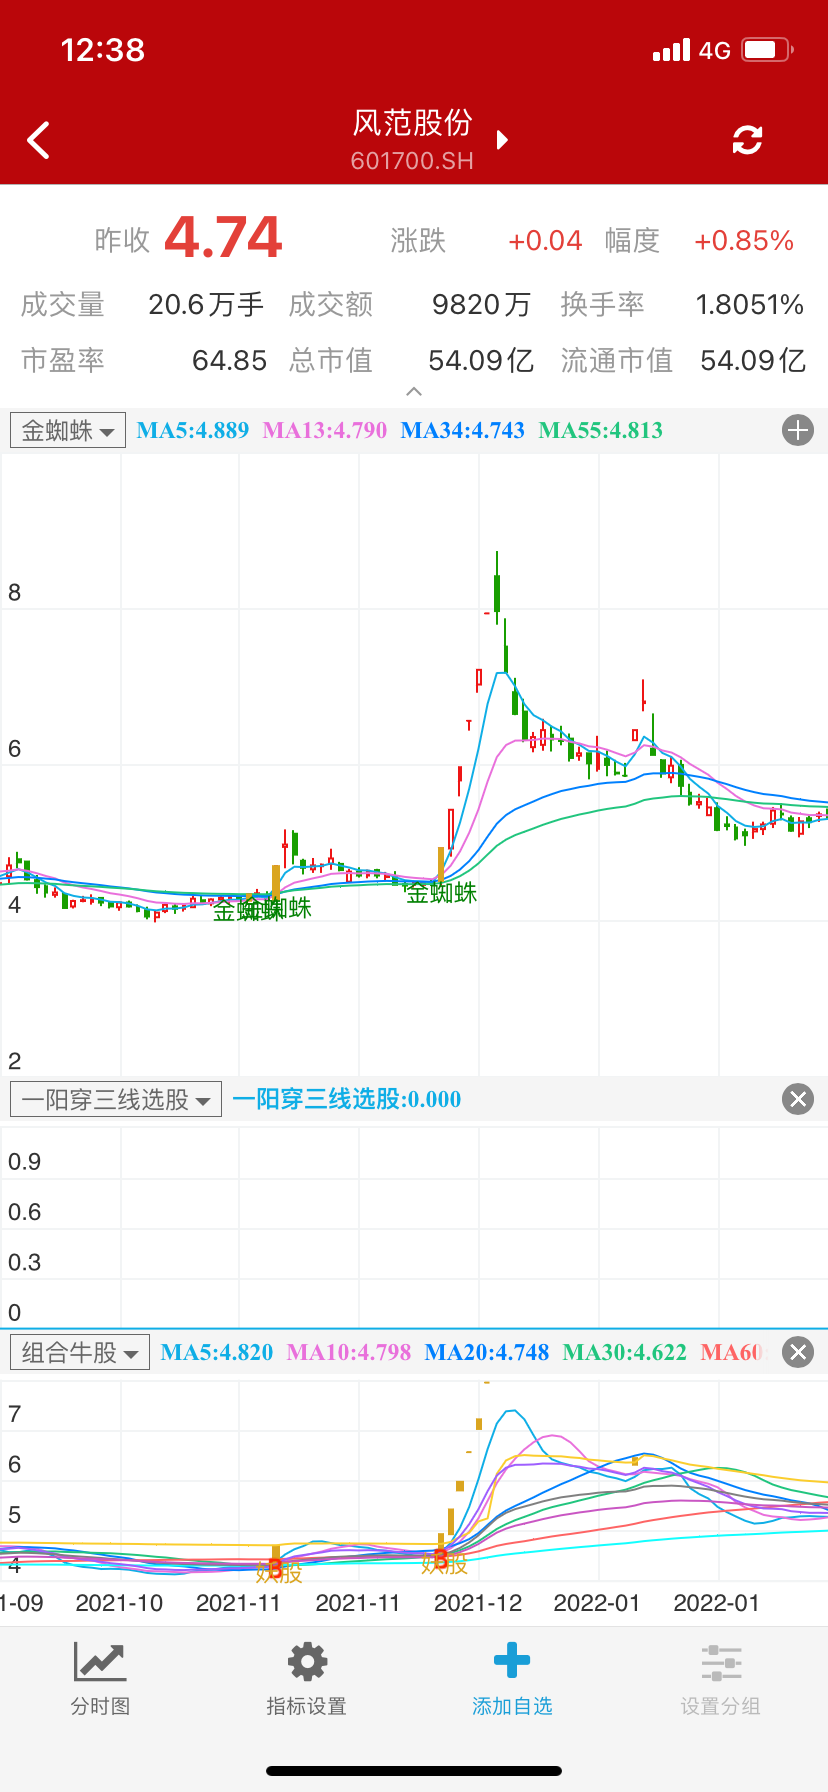Tap the 妖股 marker near 2021-12
The image size is (828, 1792).
pyautogui.click(x=444, y=1562)
